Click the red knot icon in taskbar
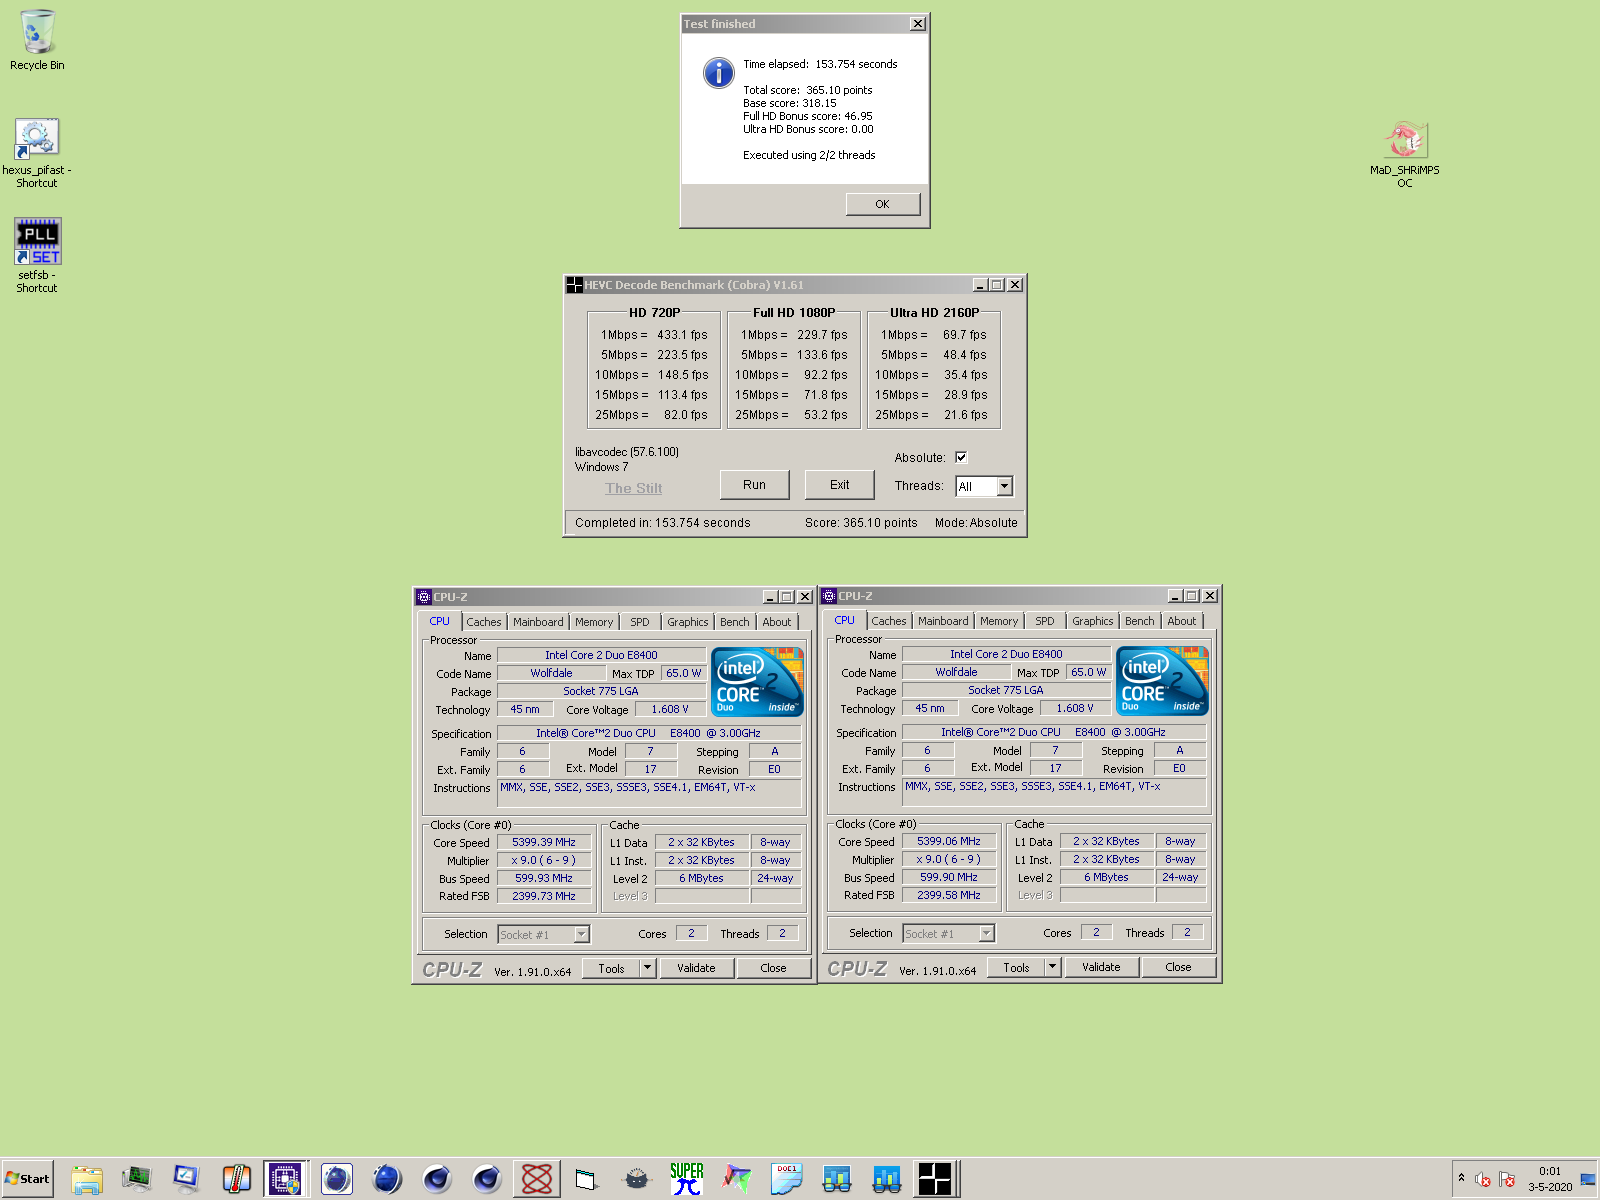This screenshot has width=1600, height=1200. click(x=537, y=1179)
